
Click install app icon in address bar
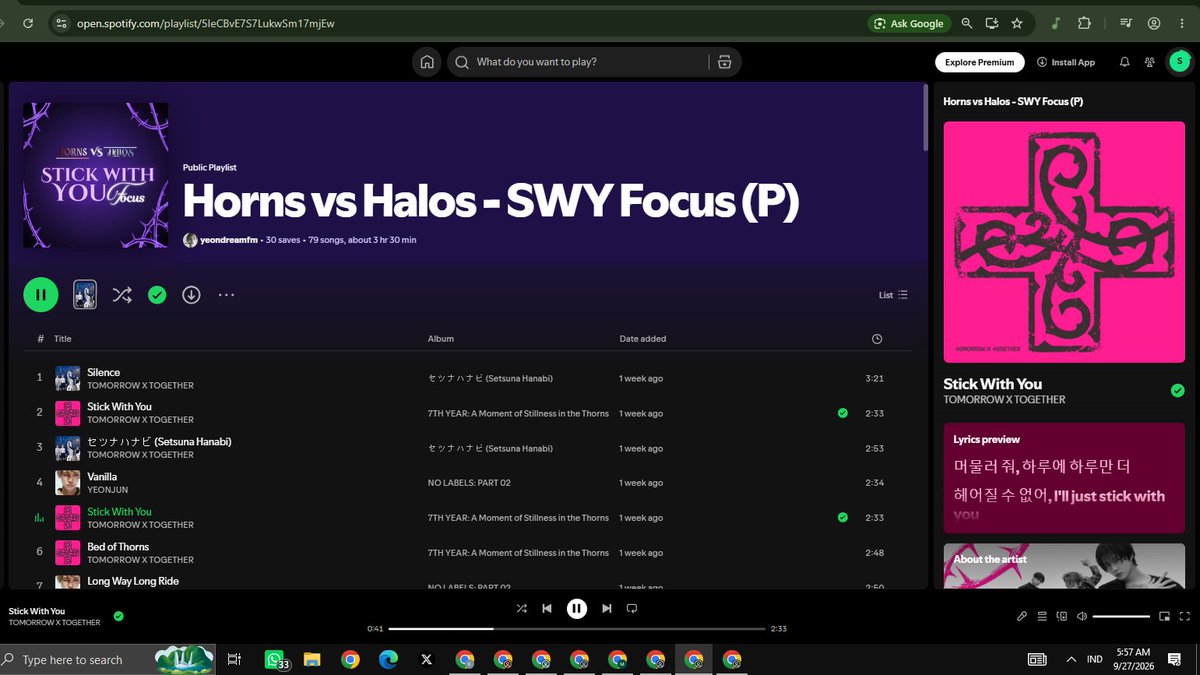pos(992,23)
